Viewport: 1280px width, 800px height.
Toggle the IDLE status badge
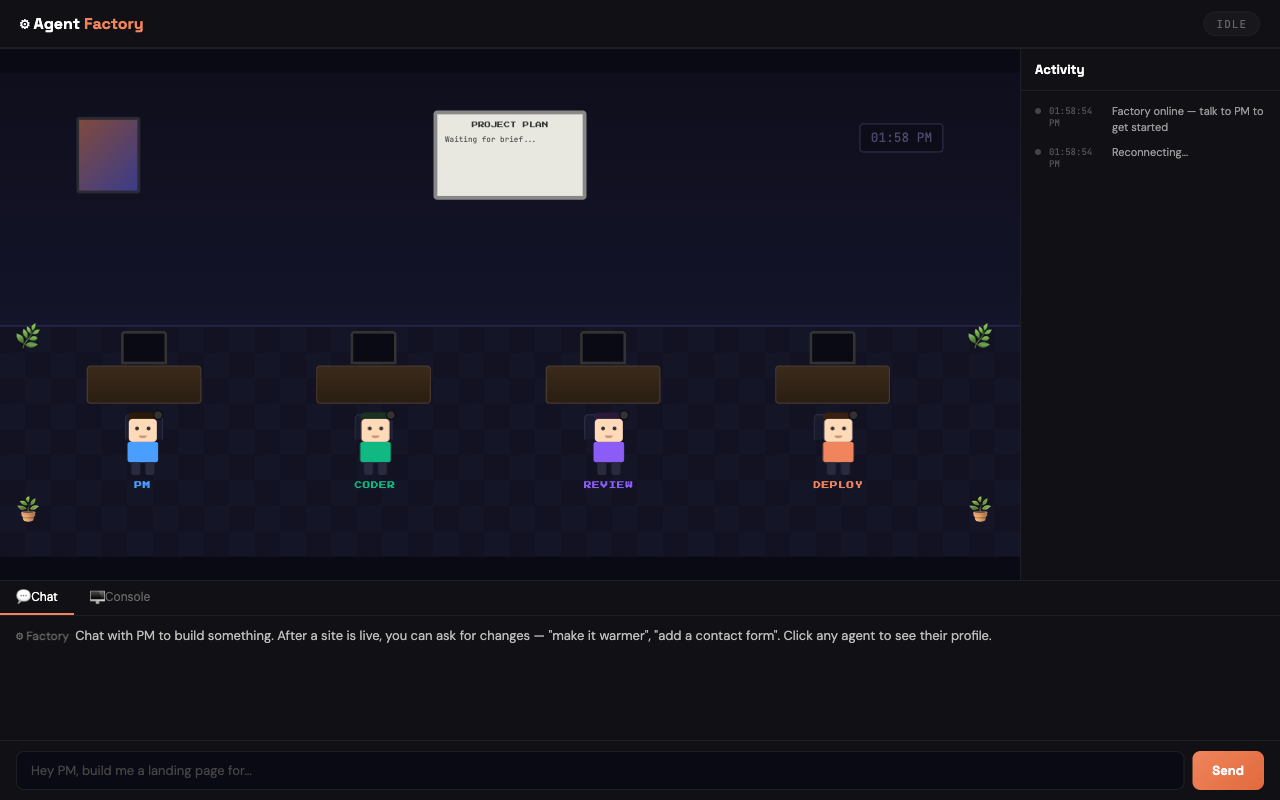click(x=1230, y=23)
